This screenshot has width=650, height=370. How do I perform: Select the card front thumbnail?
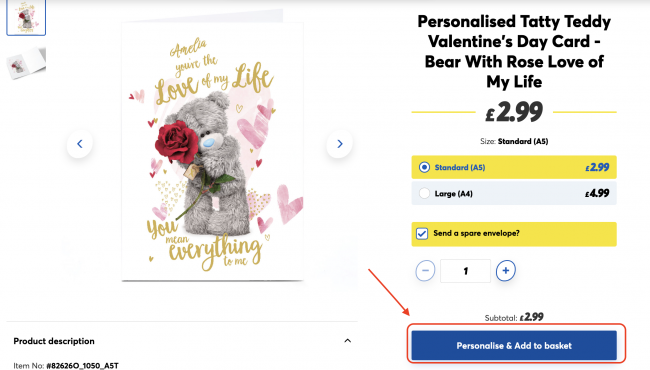point(26,17)
